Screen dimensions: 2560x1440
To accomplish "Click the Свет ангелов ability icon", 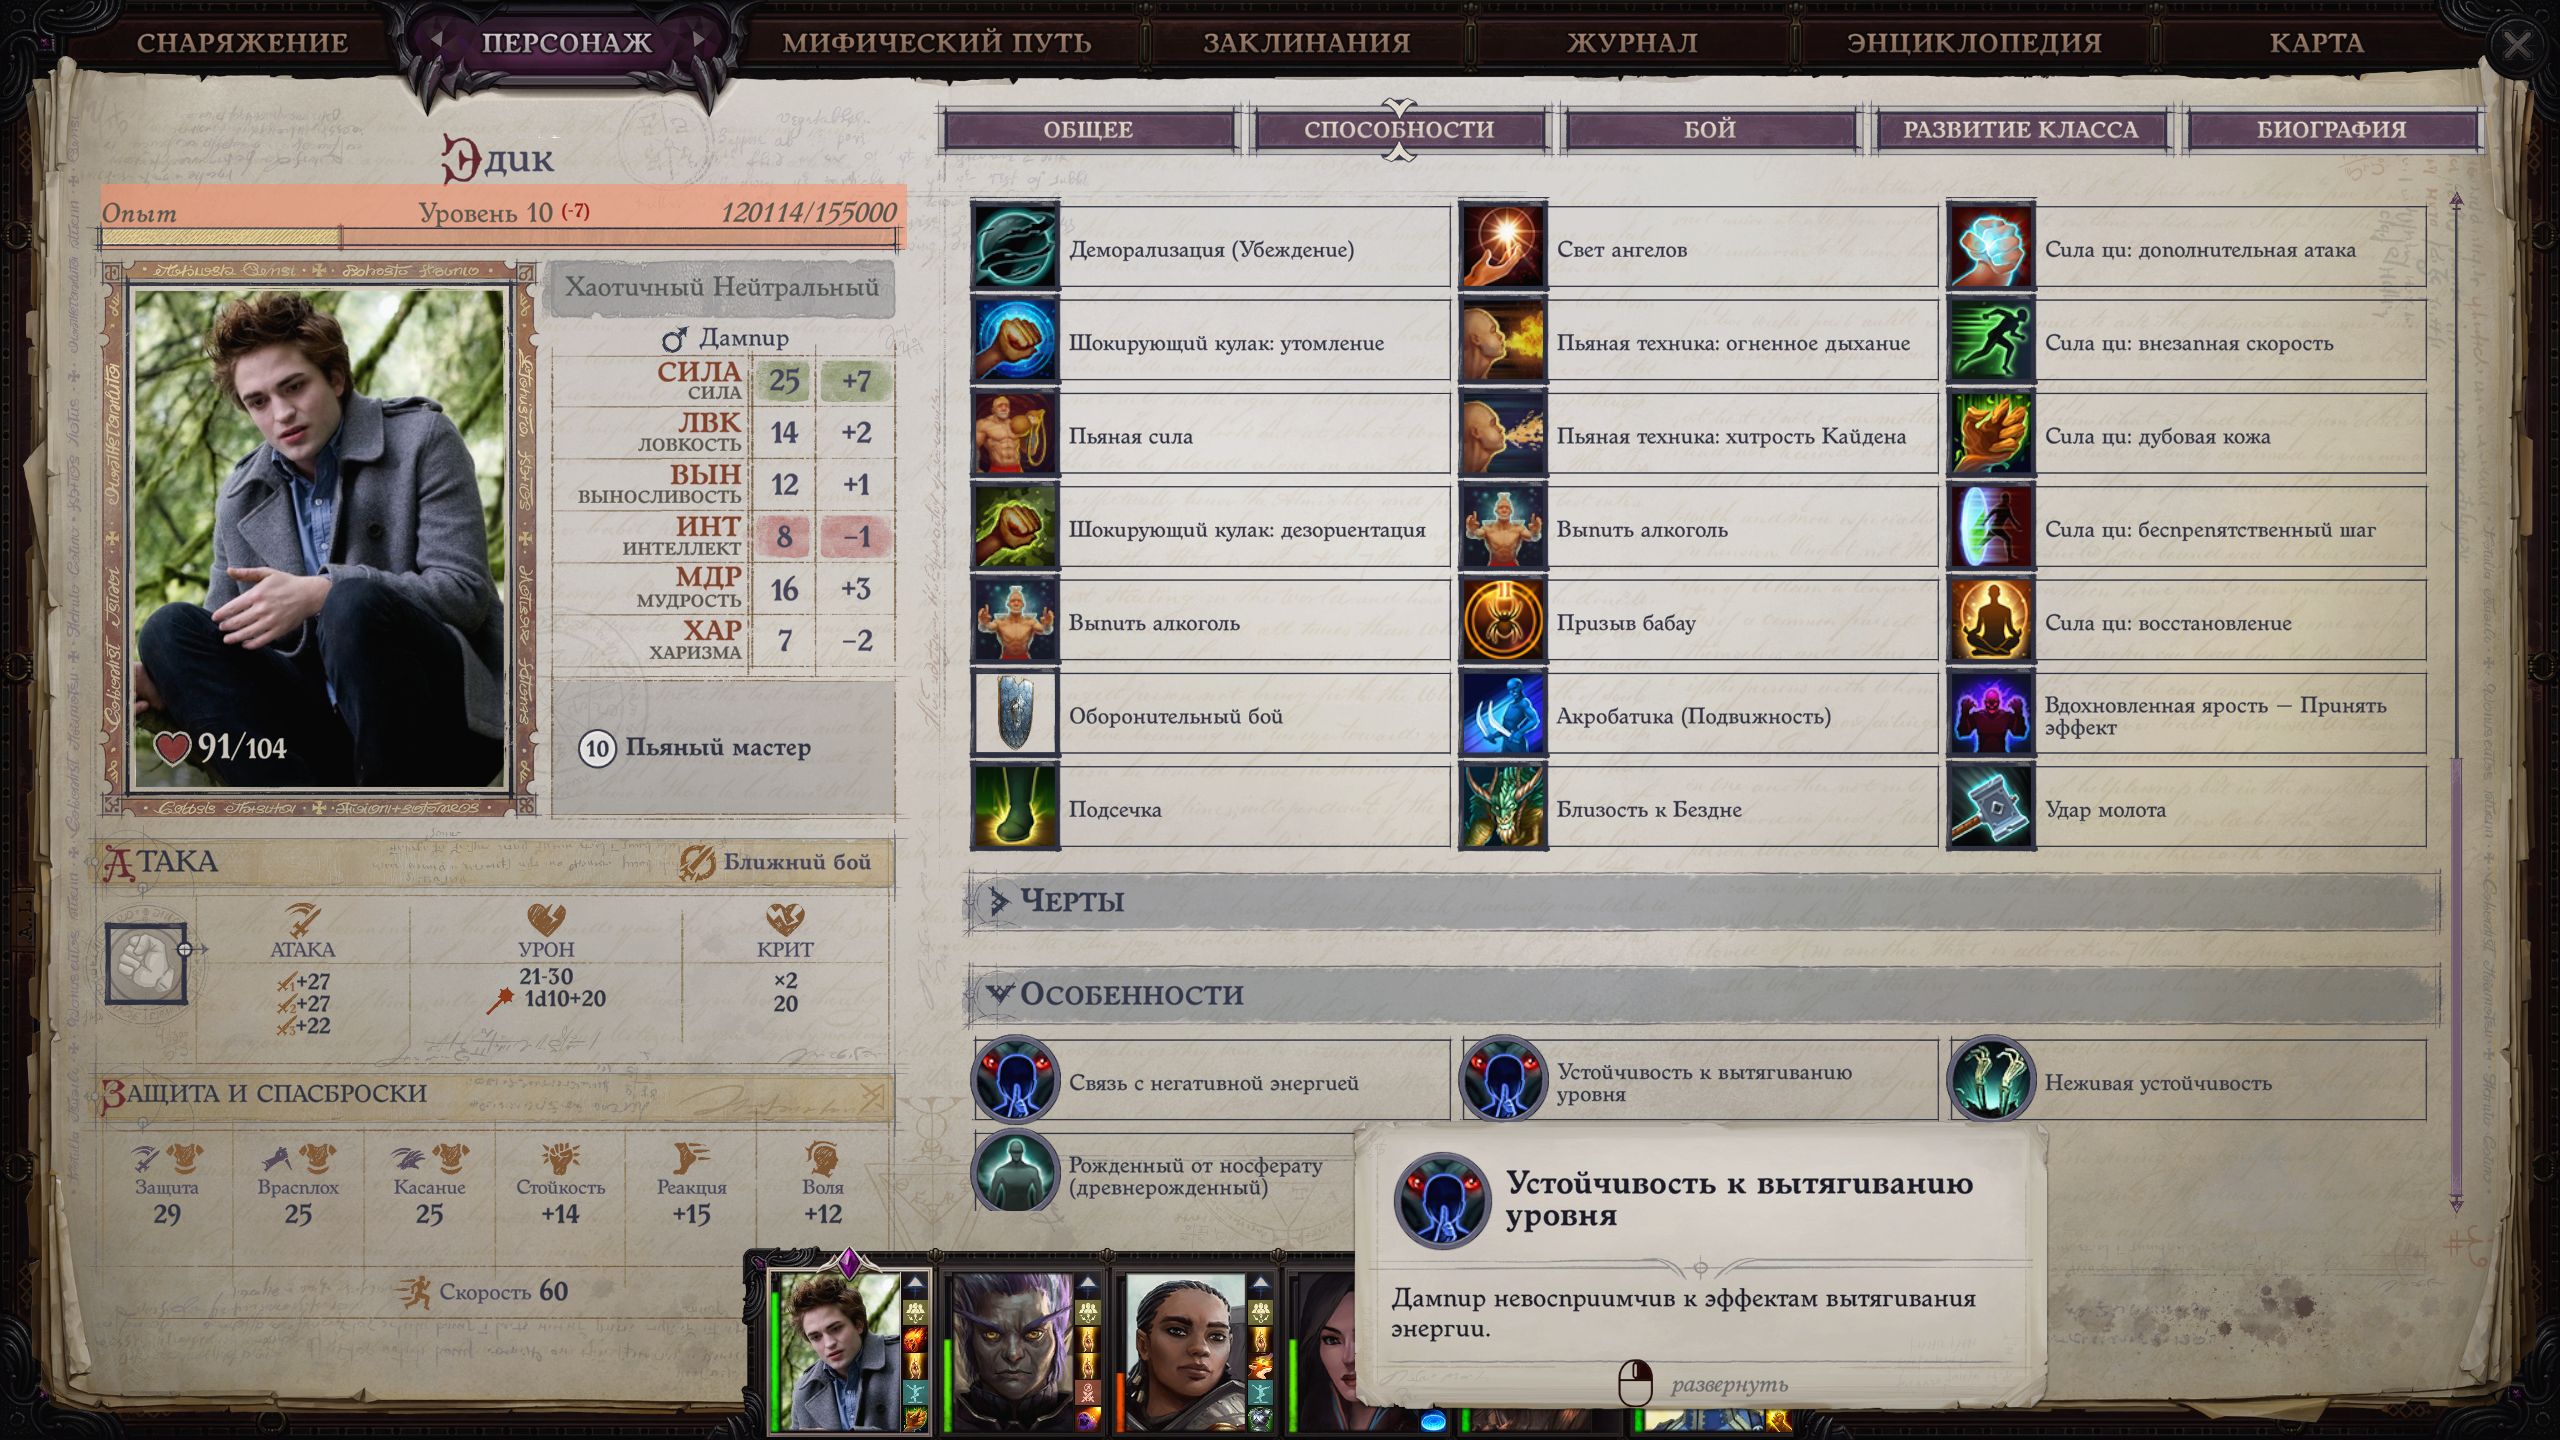I will 1502,248.
